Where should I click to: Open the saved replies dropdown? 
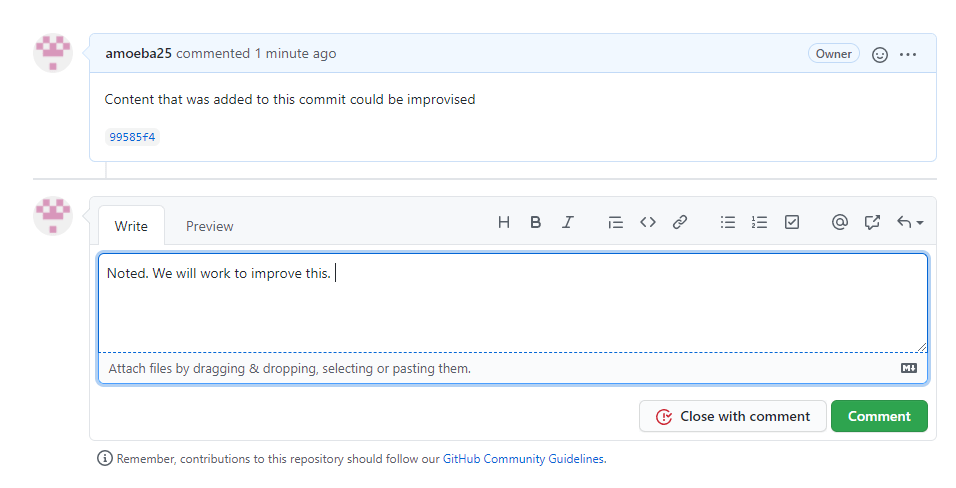909,222
